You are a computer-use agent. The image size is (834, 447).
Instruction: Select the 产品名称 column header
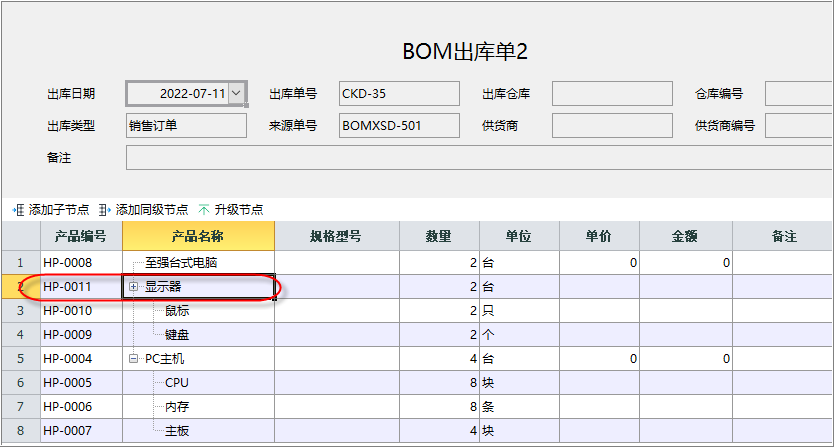click(198, 236)
